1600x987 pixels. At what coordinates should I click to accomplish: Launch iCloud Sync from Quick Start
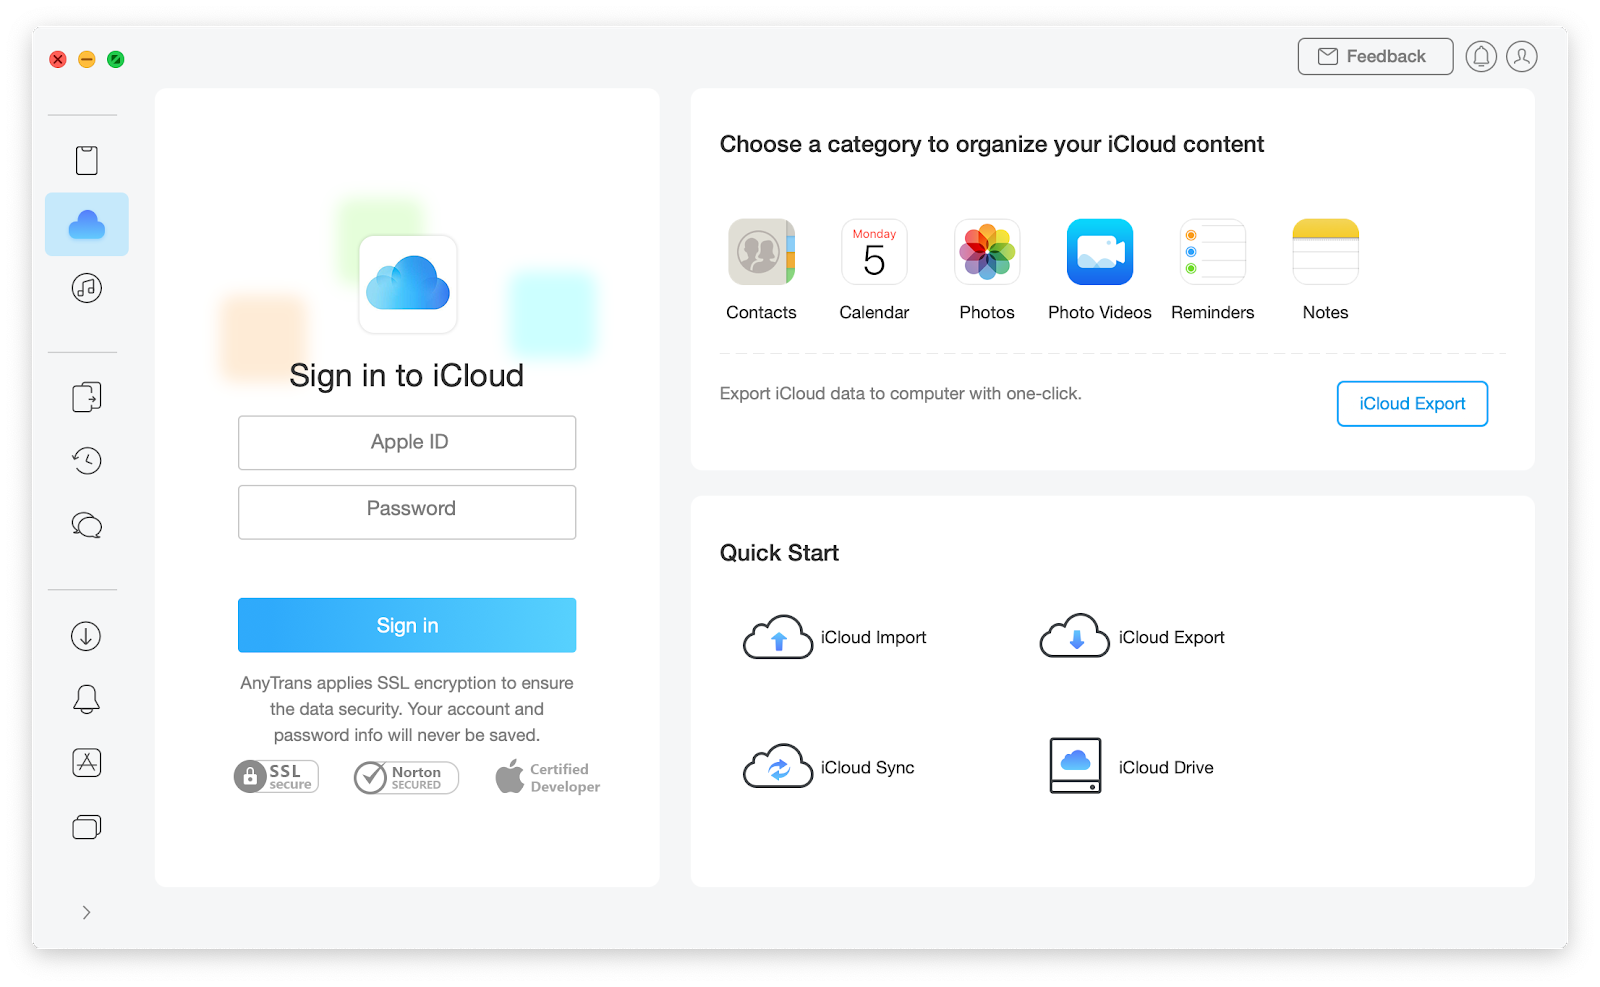[829, 767]
